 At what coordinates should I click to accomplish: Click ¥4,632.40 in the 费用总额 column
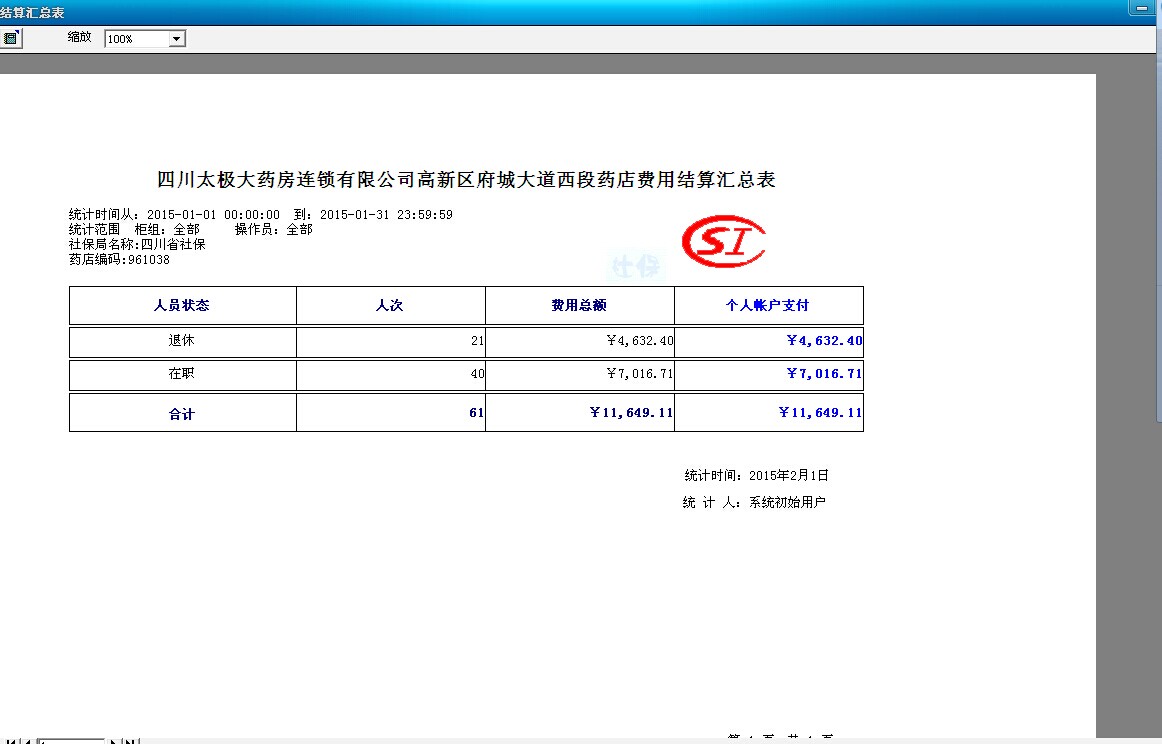coord(640,341)
